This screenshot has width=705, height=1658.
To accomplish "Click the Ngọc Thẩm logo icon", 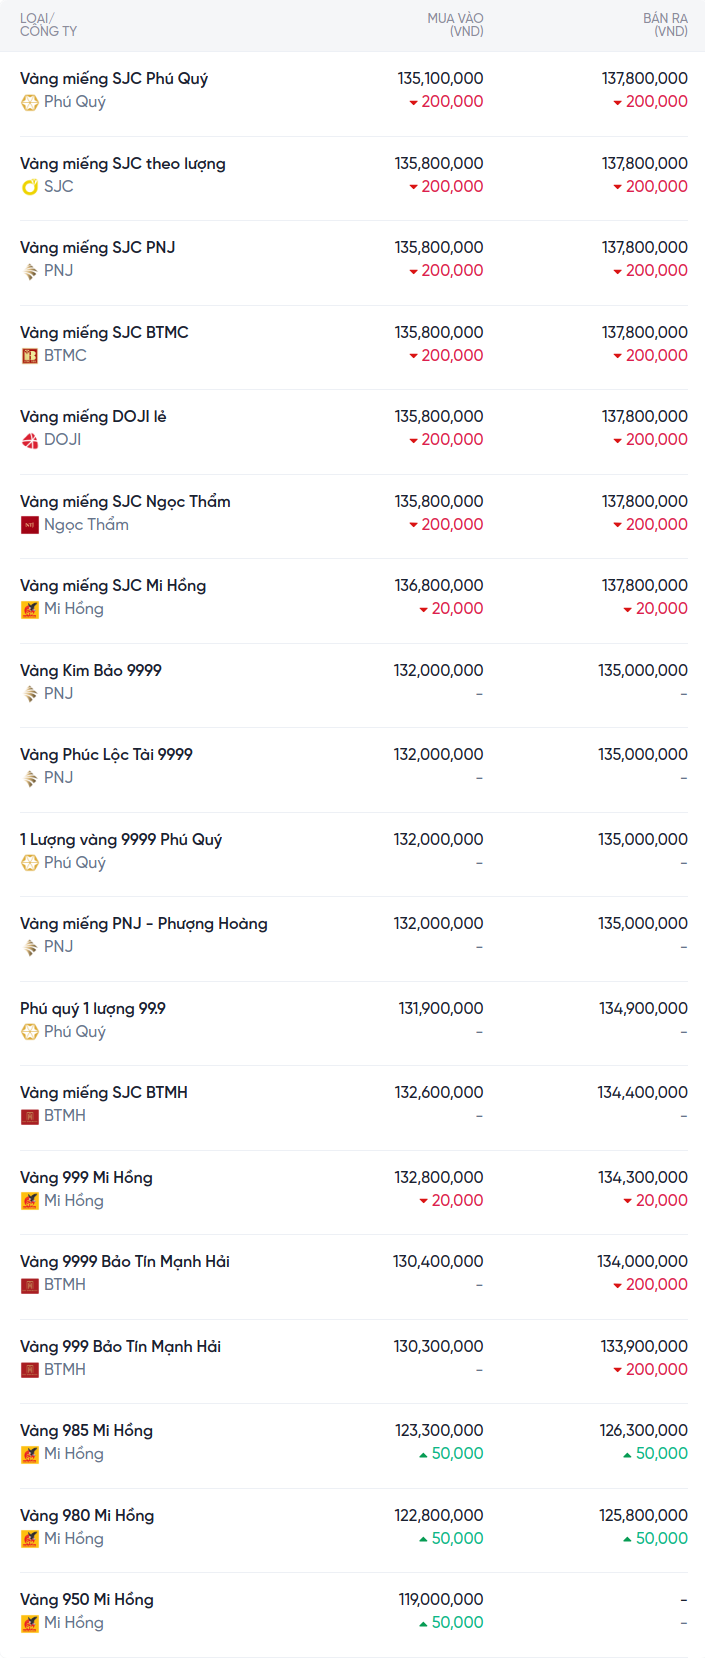I will point(30,525).
